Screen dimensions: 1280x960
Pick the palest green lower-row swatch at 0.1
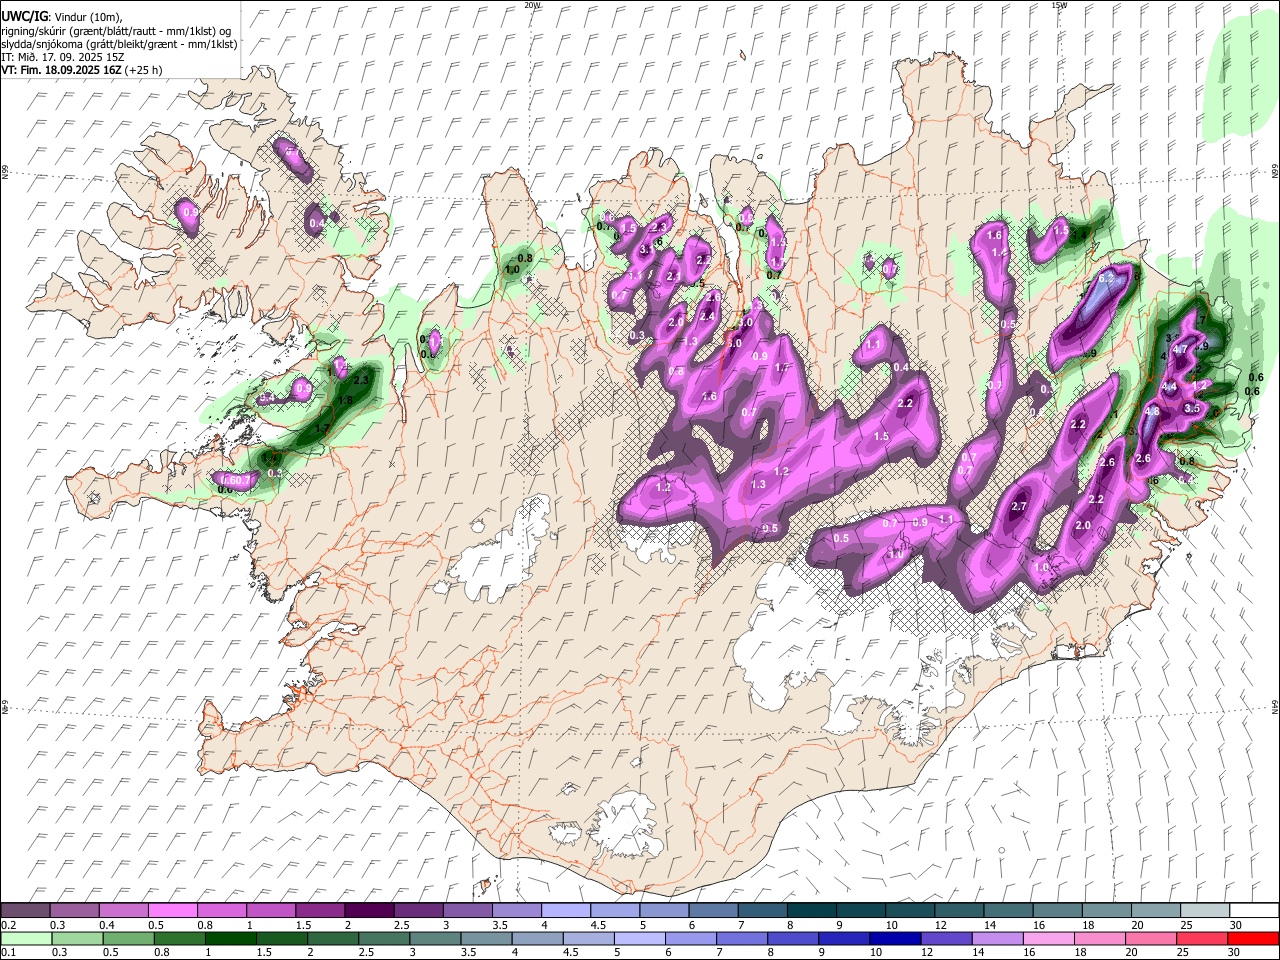[x=25, y=938]
